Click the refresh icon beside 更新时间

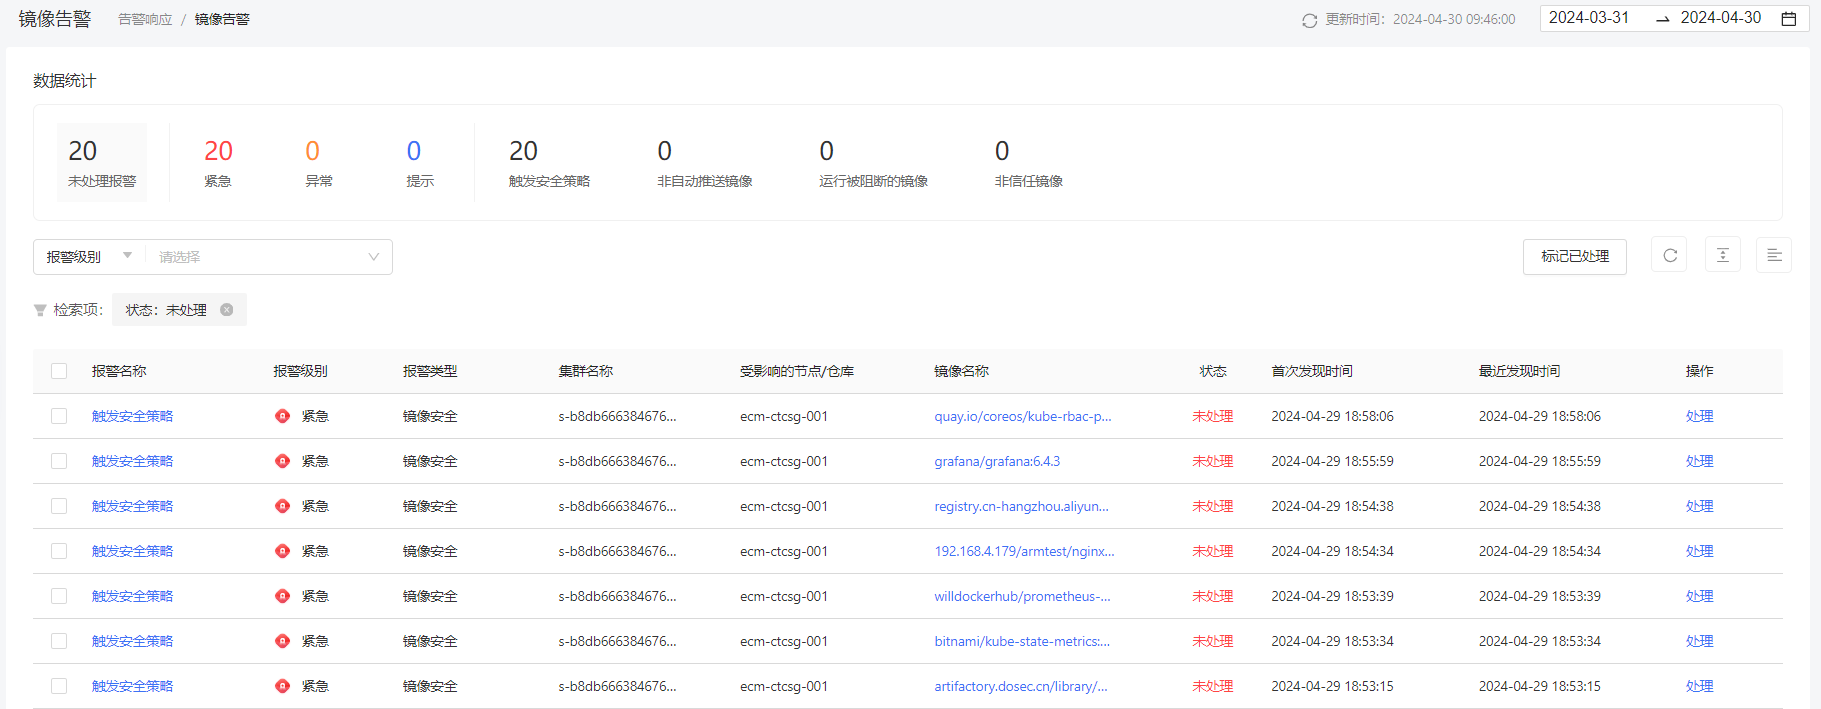[1309, 20]
